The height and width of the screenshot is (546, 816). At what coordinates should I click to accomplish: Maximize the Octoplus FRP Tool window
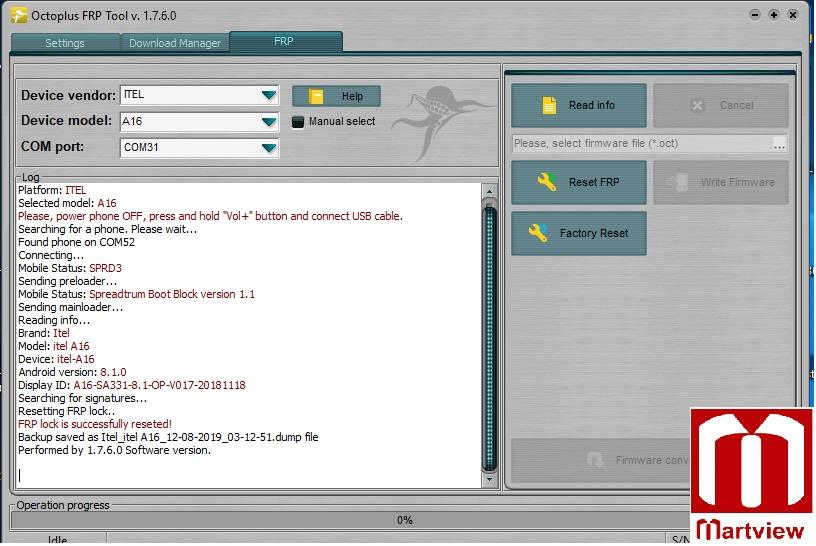(x=774, y=15)
